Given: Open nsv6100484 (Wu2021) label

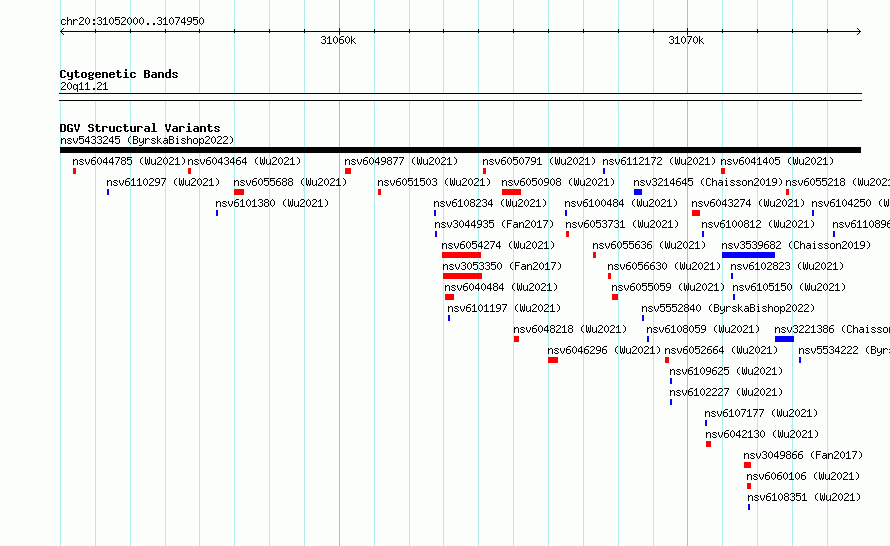Looking at the screenshot, I should pyautogui.click(x=621, y=203).
